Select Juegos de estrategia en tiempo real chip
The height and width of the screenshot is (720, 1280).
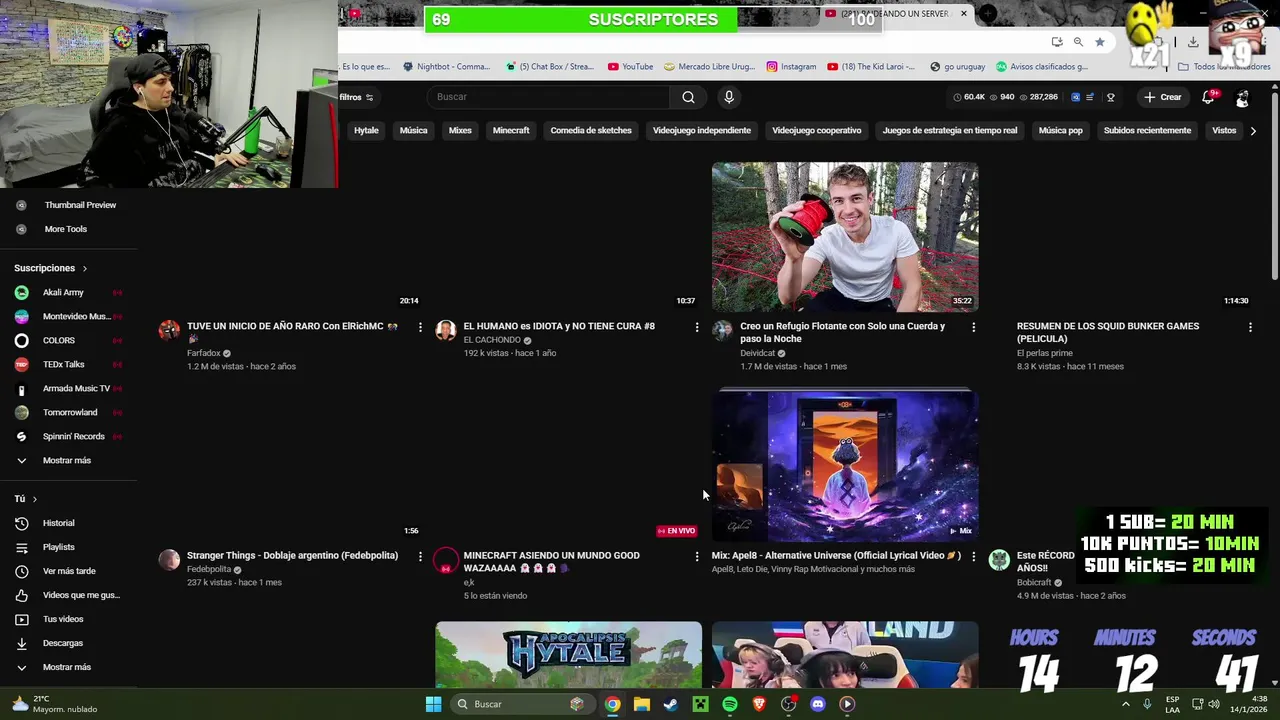950,130
